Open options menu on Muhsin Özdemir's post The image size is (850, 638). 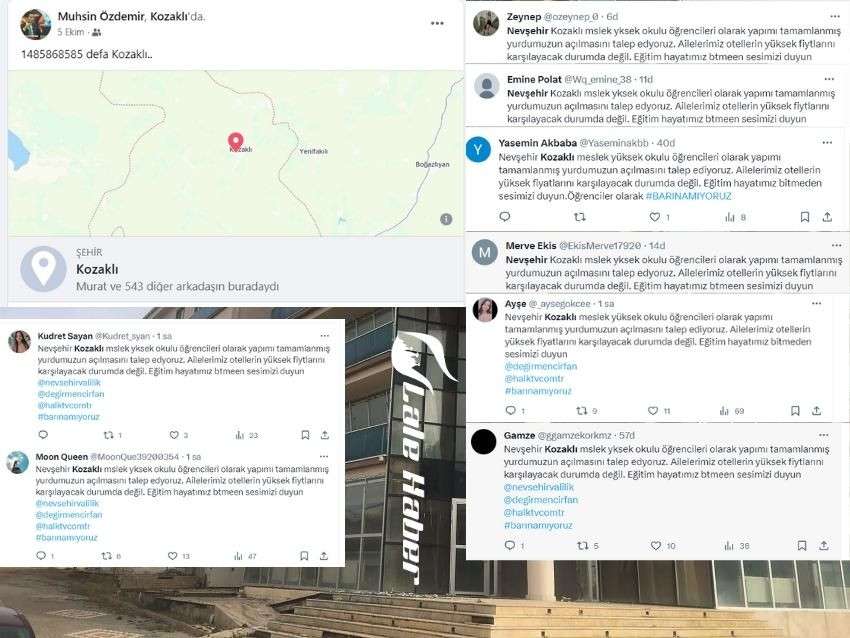[437, 23]
